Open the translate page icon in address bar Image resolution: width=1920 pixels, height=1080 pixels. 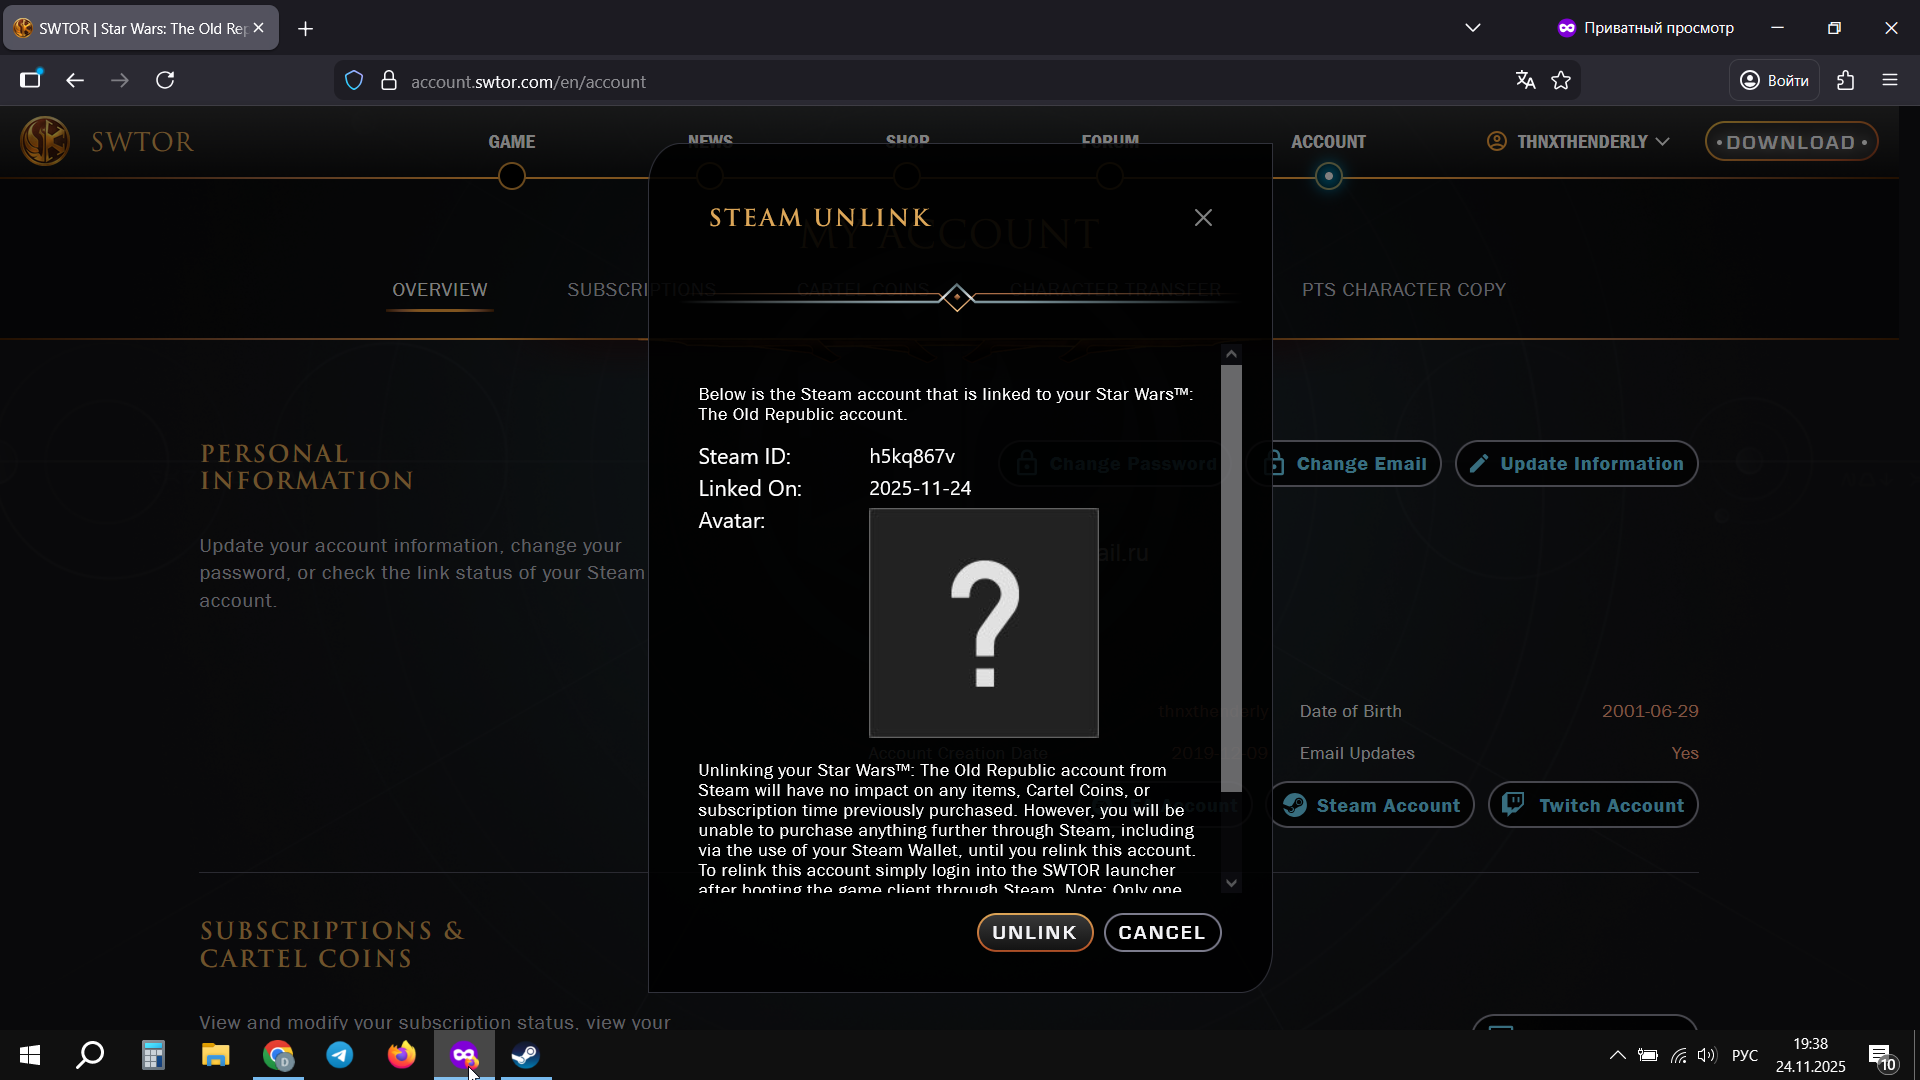click(x=1525, y=81)
